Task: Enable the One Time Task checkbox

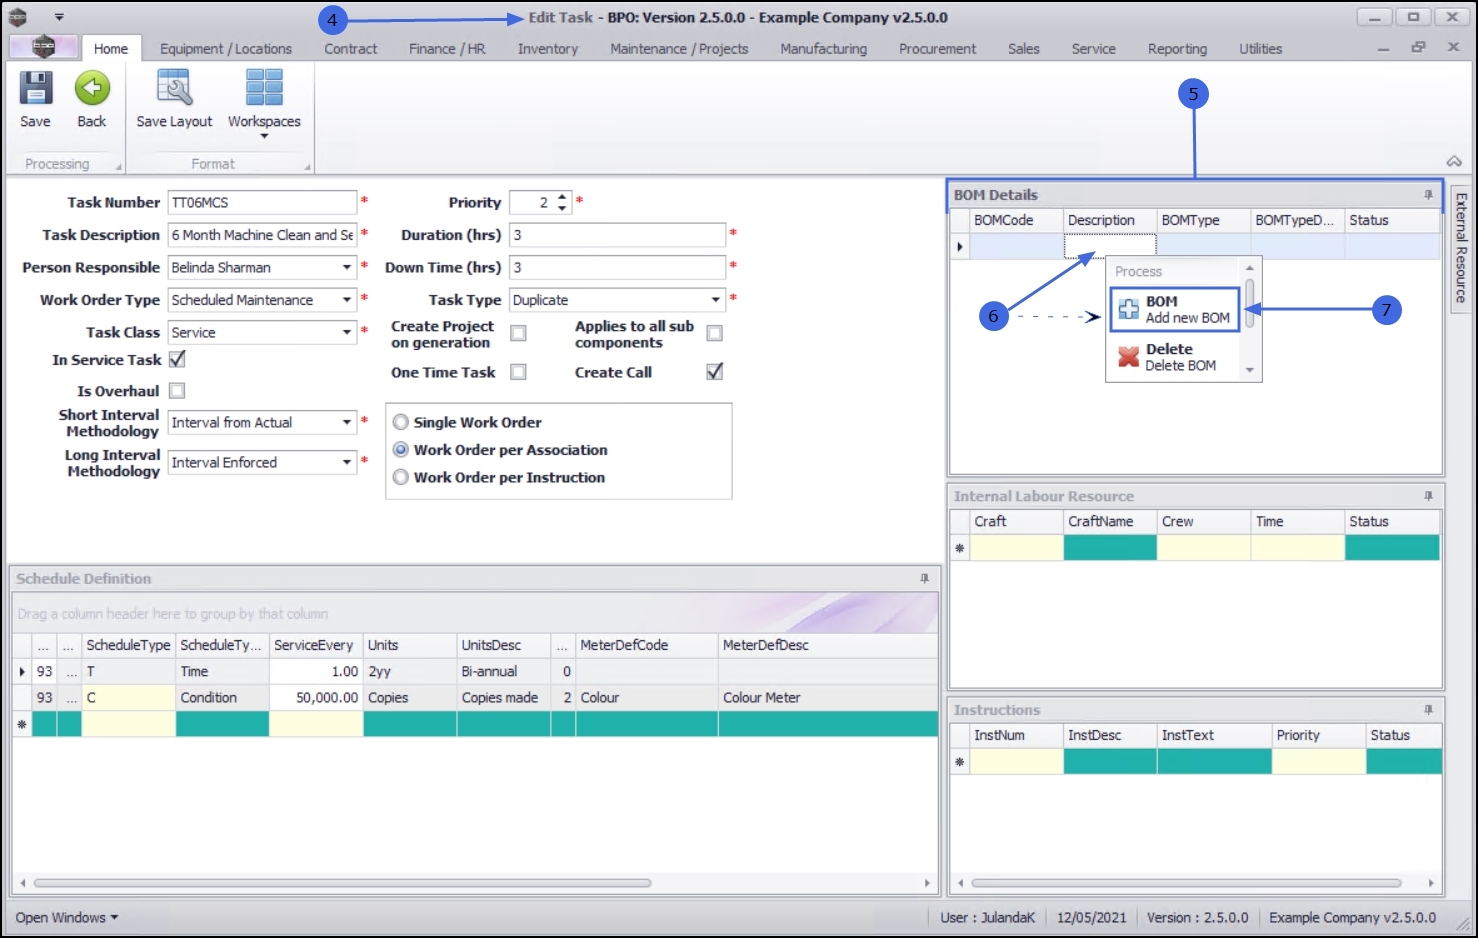Action: pos(518,372)
